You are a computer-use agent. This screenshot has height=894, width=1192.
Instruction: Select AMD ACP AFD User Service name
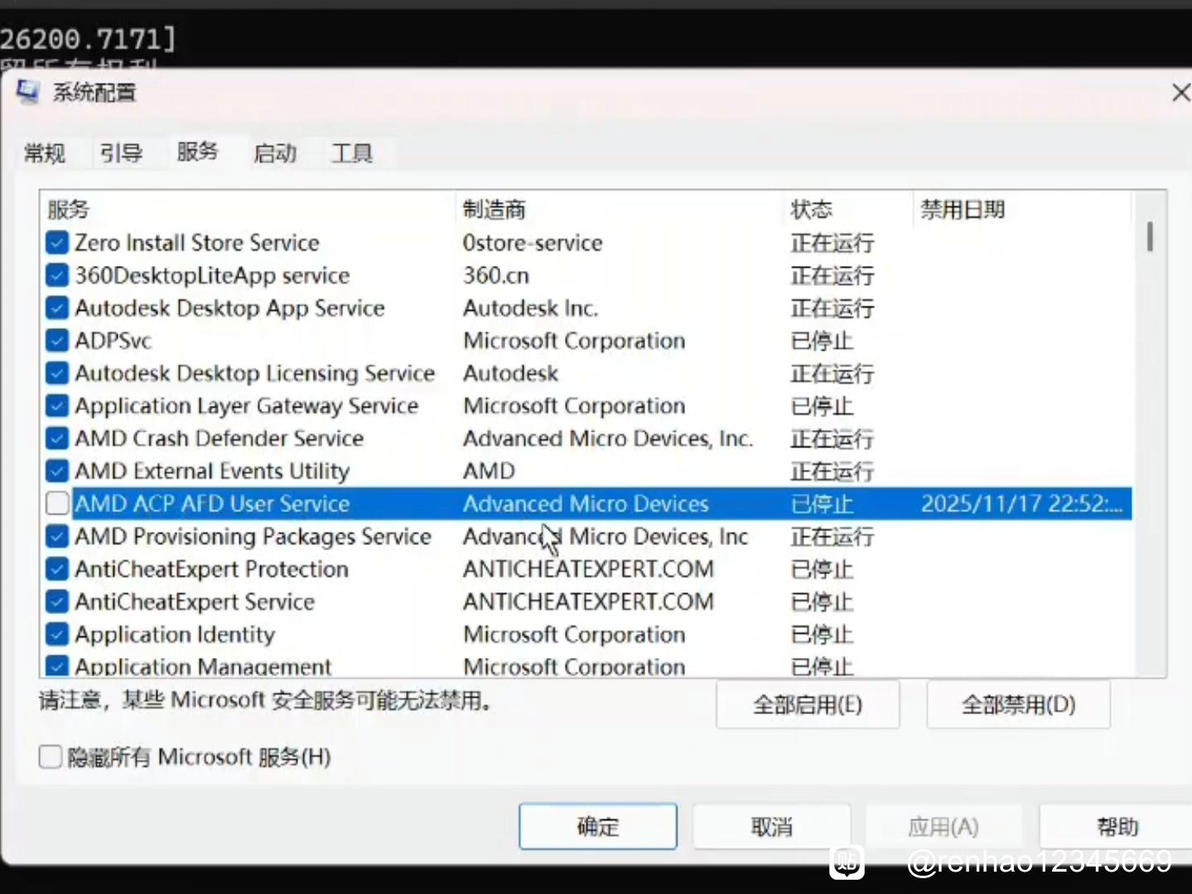coord(212,503)
